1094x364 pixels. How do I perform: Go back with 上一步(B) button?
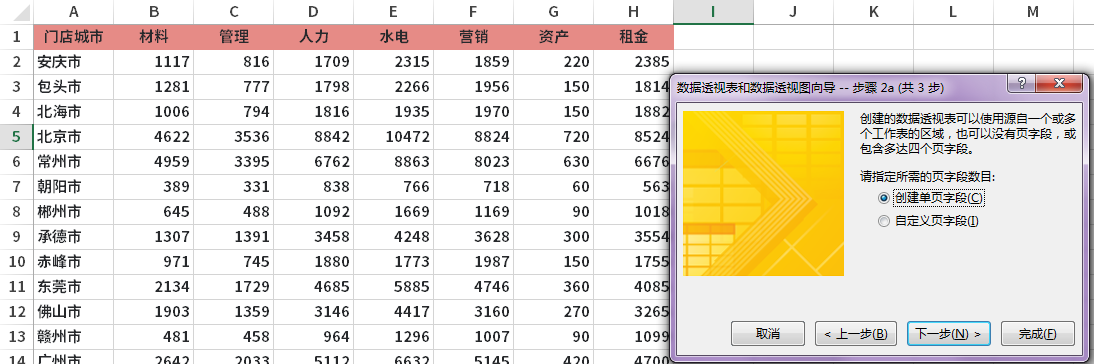click(x=855, y=333)
